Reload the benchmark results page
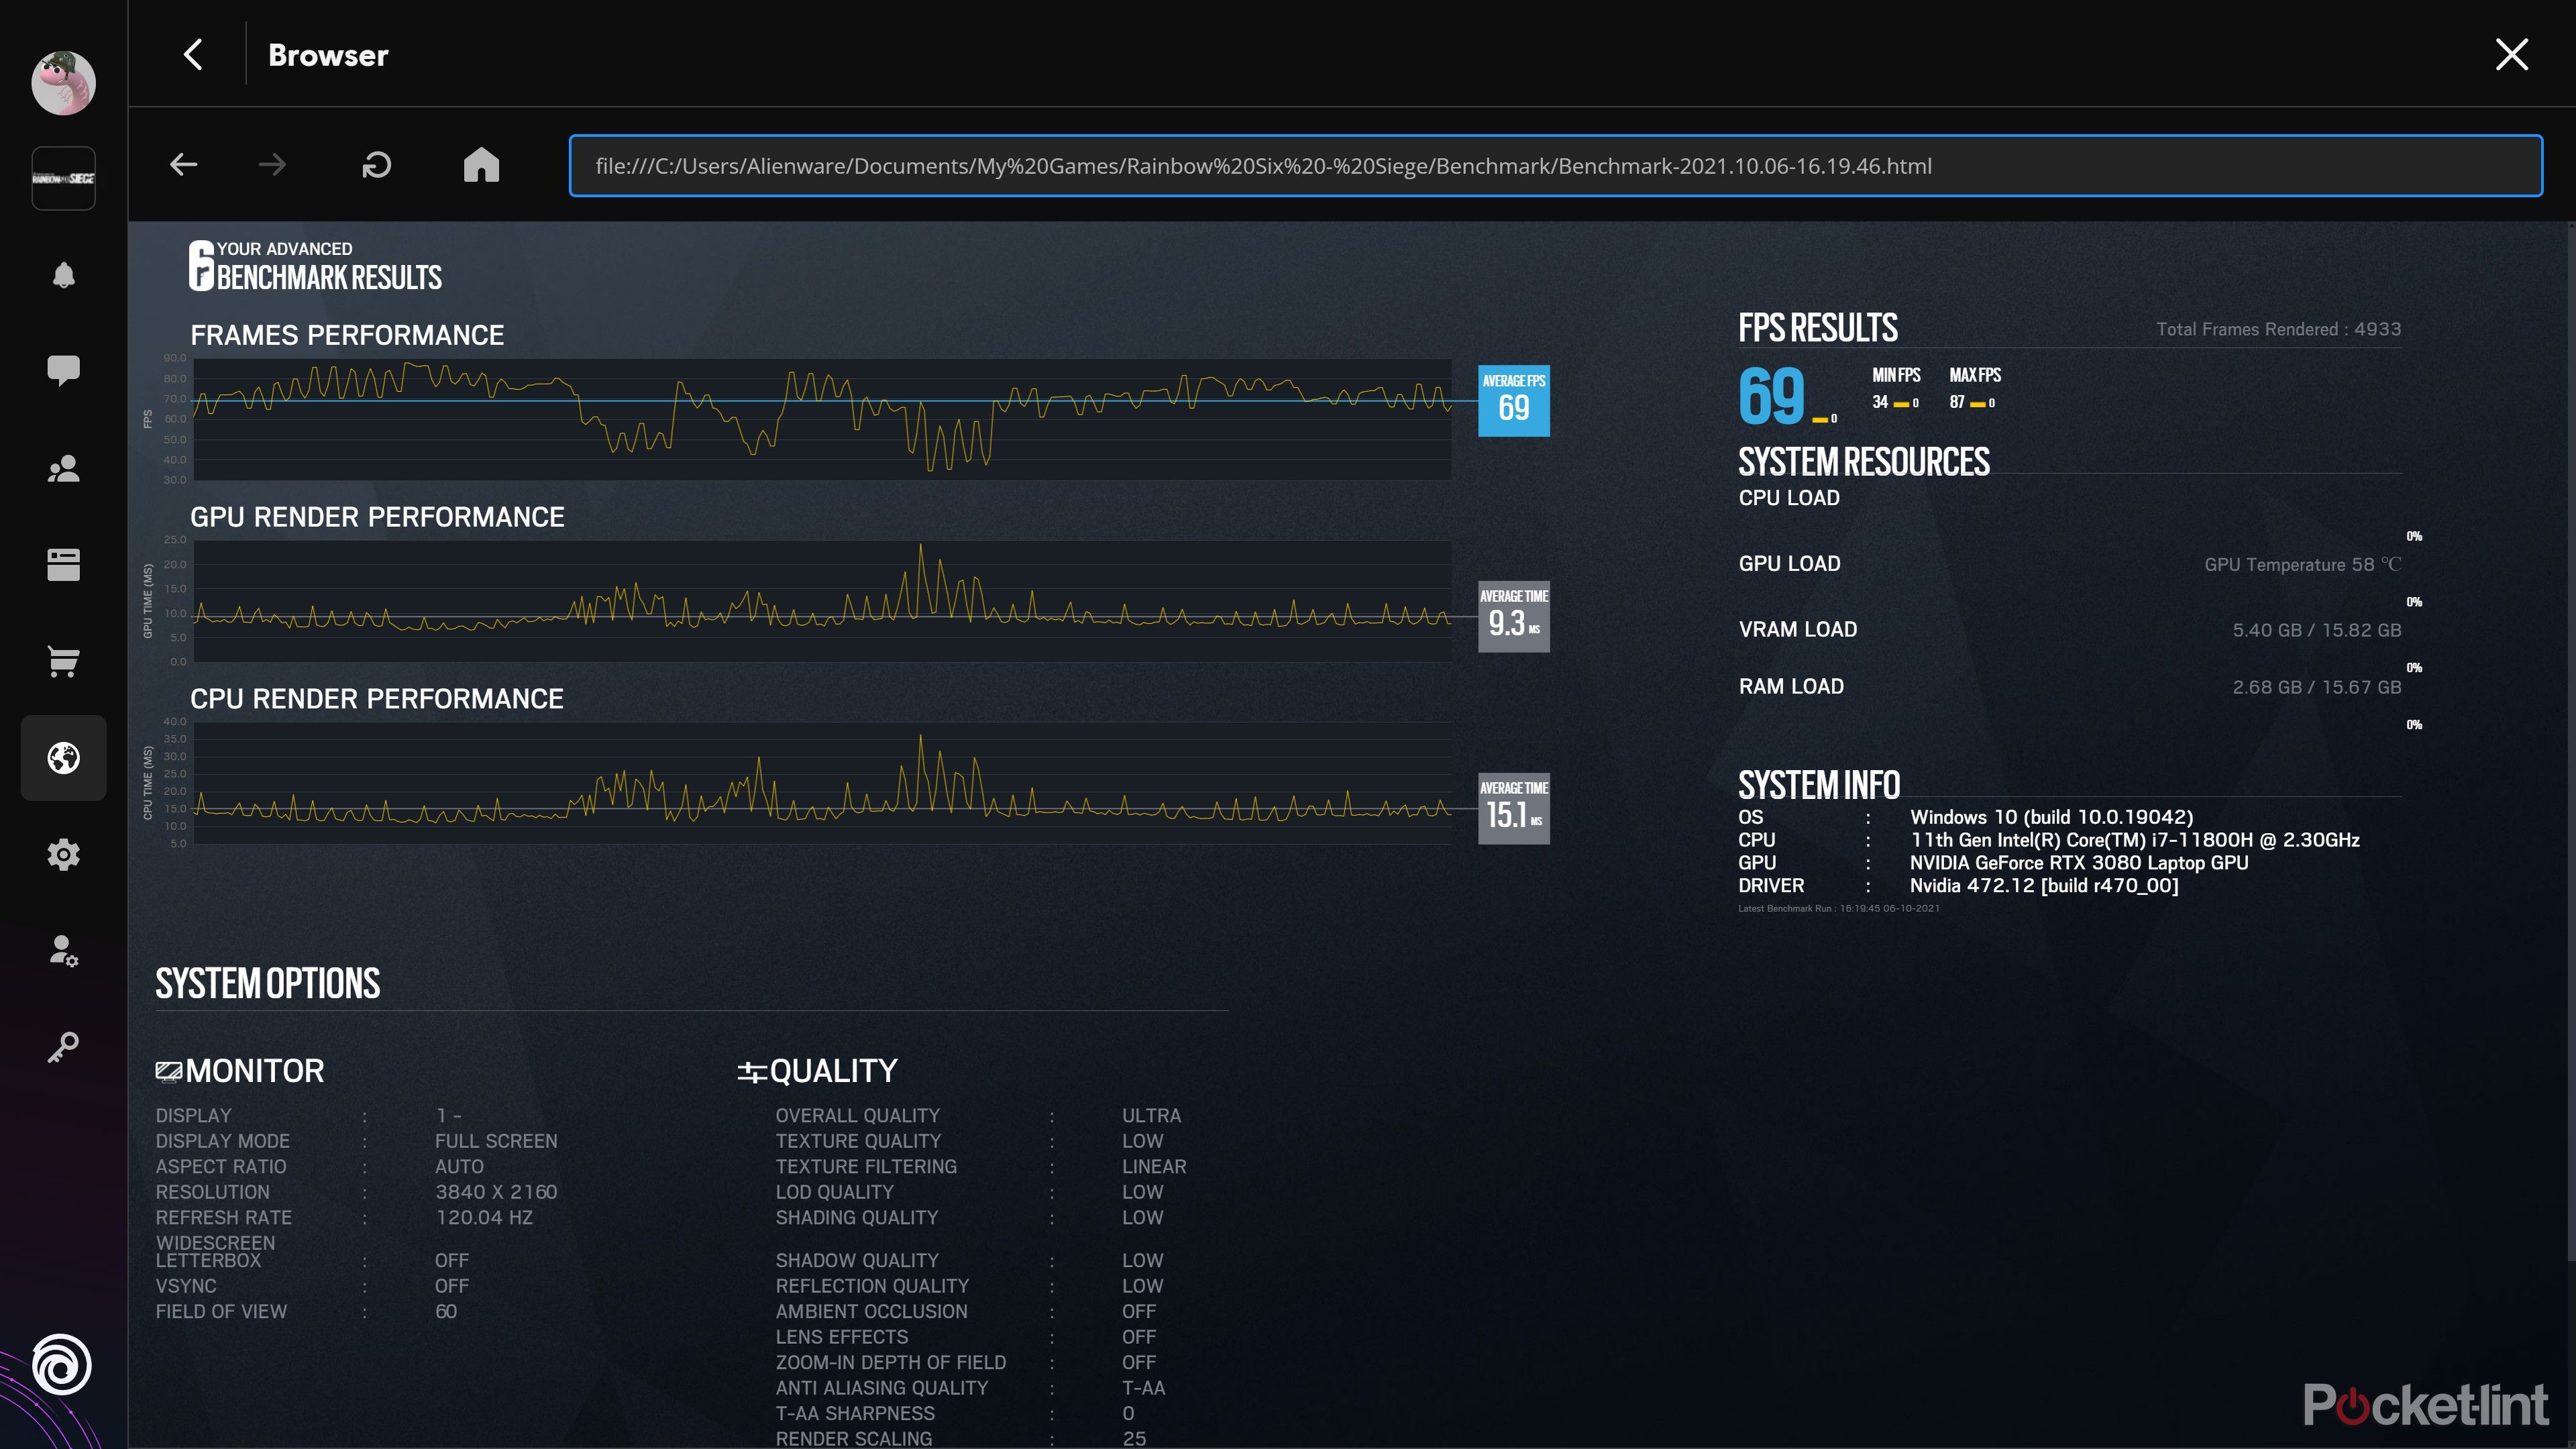Viewport: 2576px width, 1449px height. click(376, 165)
